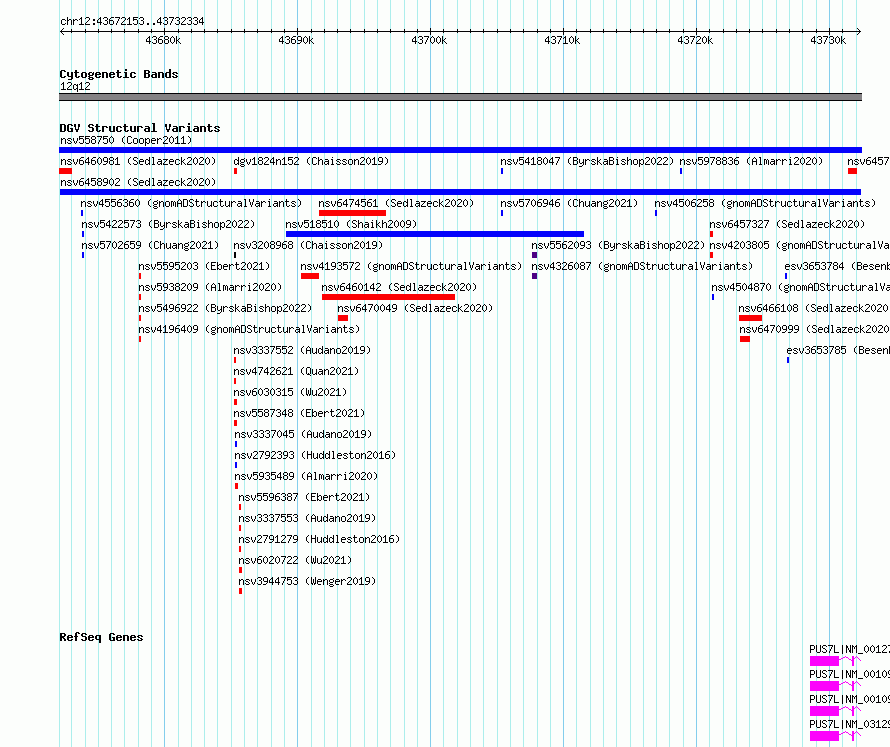Select nsv5938209 (Almarri2020) label
Viewport: 890px width, 747px height.
(210, 287)
